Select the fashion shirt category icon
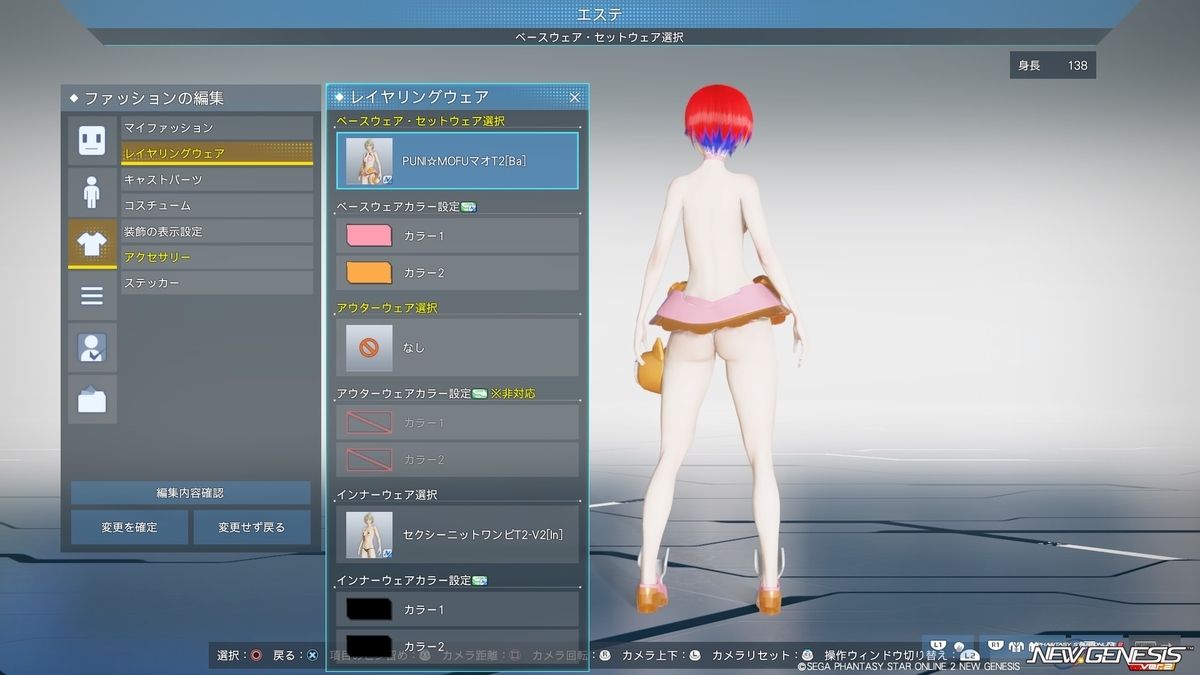Viewport: 1200px width, 675px height. pos(92,244)
